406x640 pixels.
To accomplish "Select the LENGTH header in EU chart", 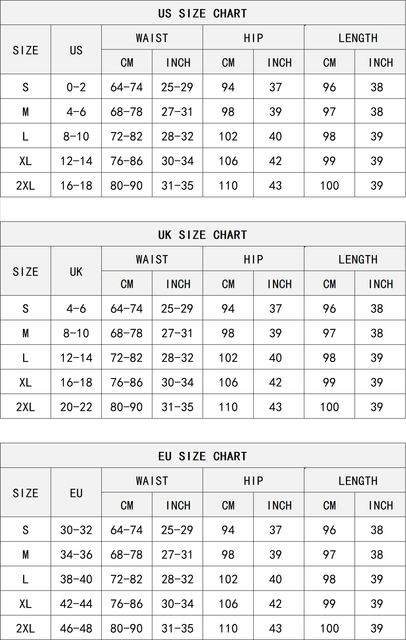I will click(358, 480).
